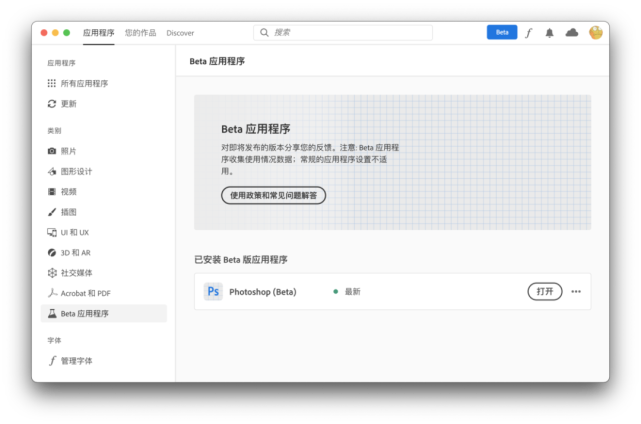Screen dimensions: 641x424
Task: Click the Photoshop (Beta) app name
Action: click(263, 292)
